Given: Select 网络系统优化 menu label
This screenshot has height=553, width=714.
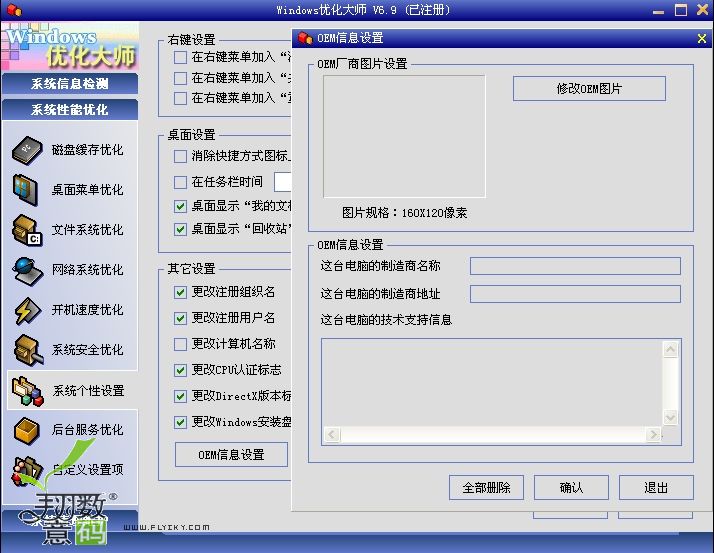Looking at the screenshot, I should click(x=87, y=270).
